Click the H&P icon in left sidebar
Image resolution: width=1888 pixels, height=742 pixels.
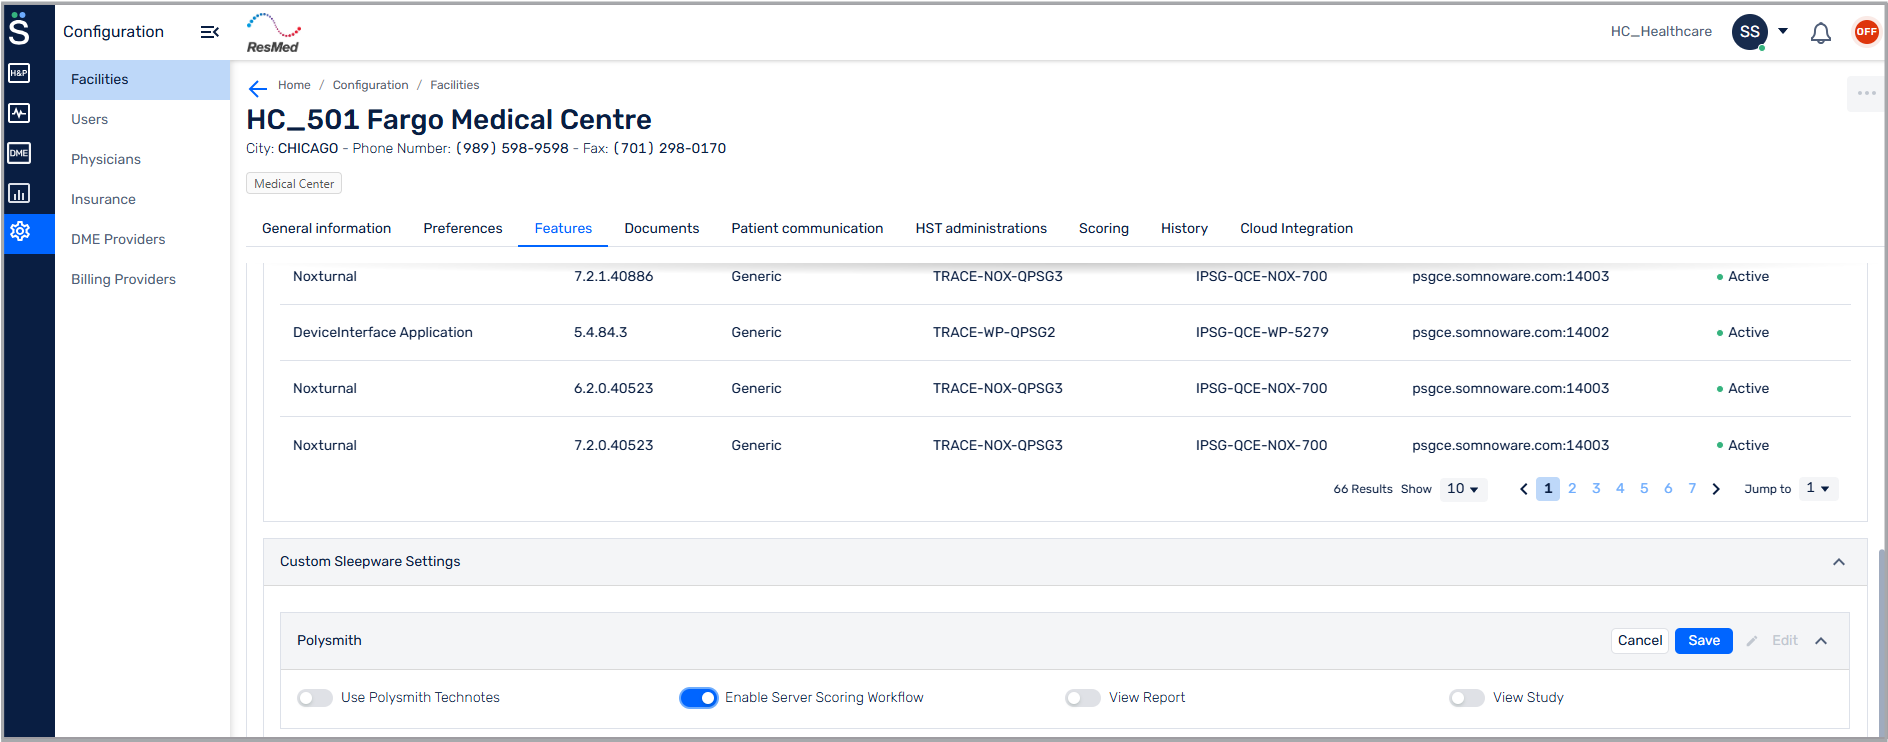pos(19,73)
